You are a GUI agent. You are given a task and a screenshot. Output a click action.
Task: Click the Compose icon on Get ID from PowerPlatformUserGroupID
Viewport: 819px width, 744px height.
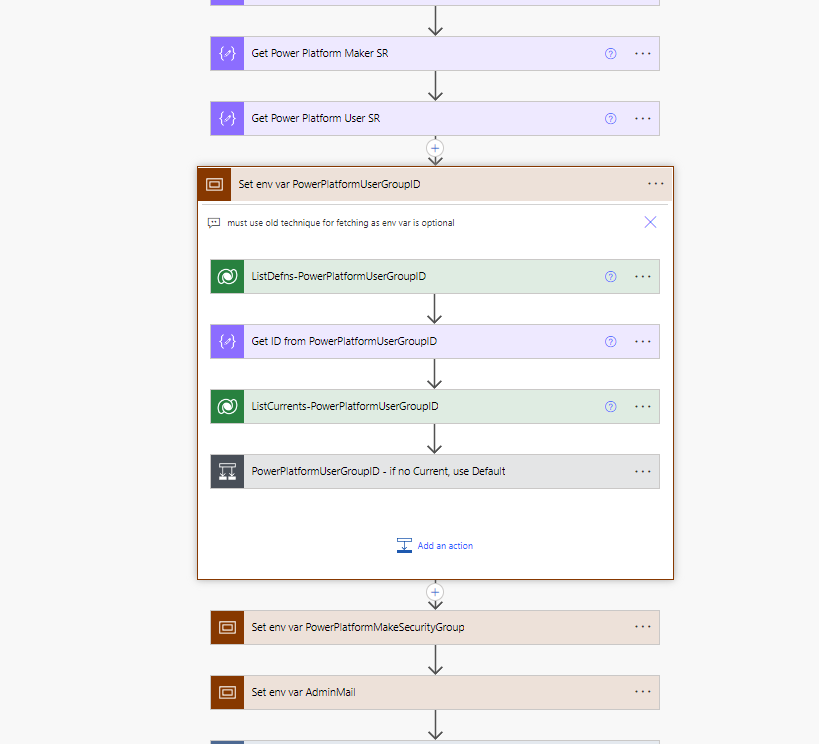click(x=227, y=341)
